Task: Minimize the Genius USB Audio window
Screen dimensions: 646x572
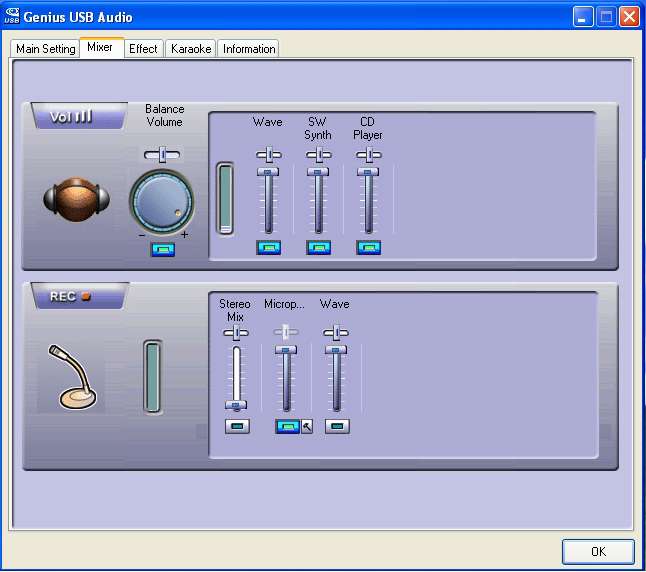Action: 583,17
